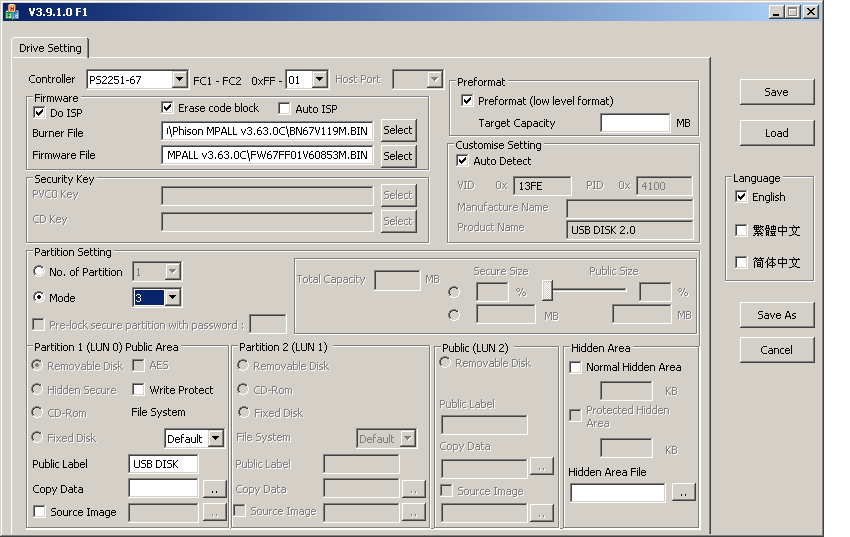The width and height of the screenshot is (850, 537).
Task: Open Partition 1 File System Default dropdown
Action: [x=216, y=438]
